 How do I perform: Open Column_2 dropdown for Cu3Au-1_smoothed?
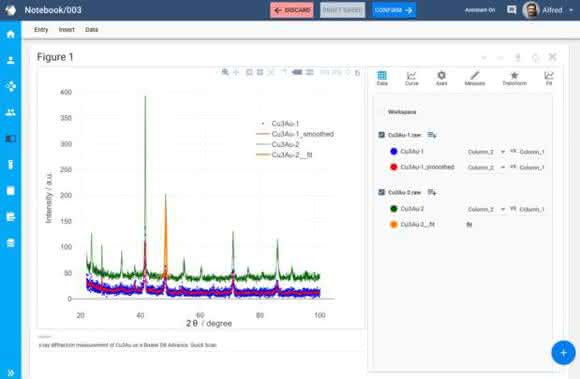(486, 167)
